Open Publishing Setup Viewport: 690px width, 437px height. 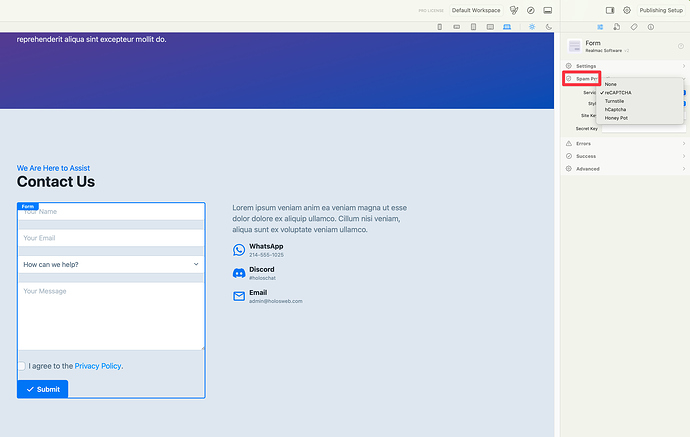(661, 10)
